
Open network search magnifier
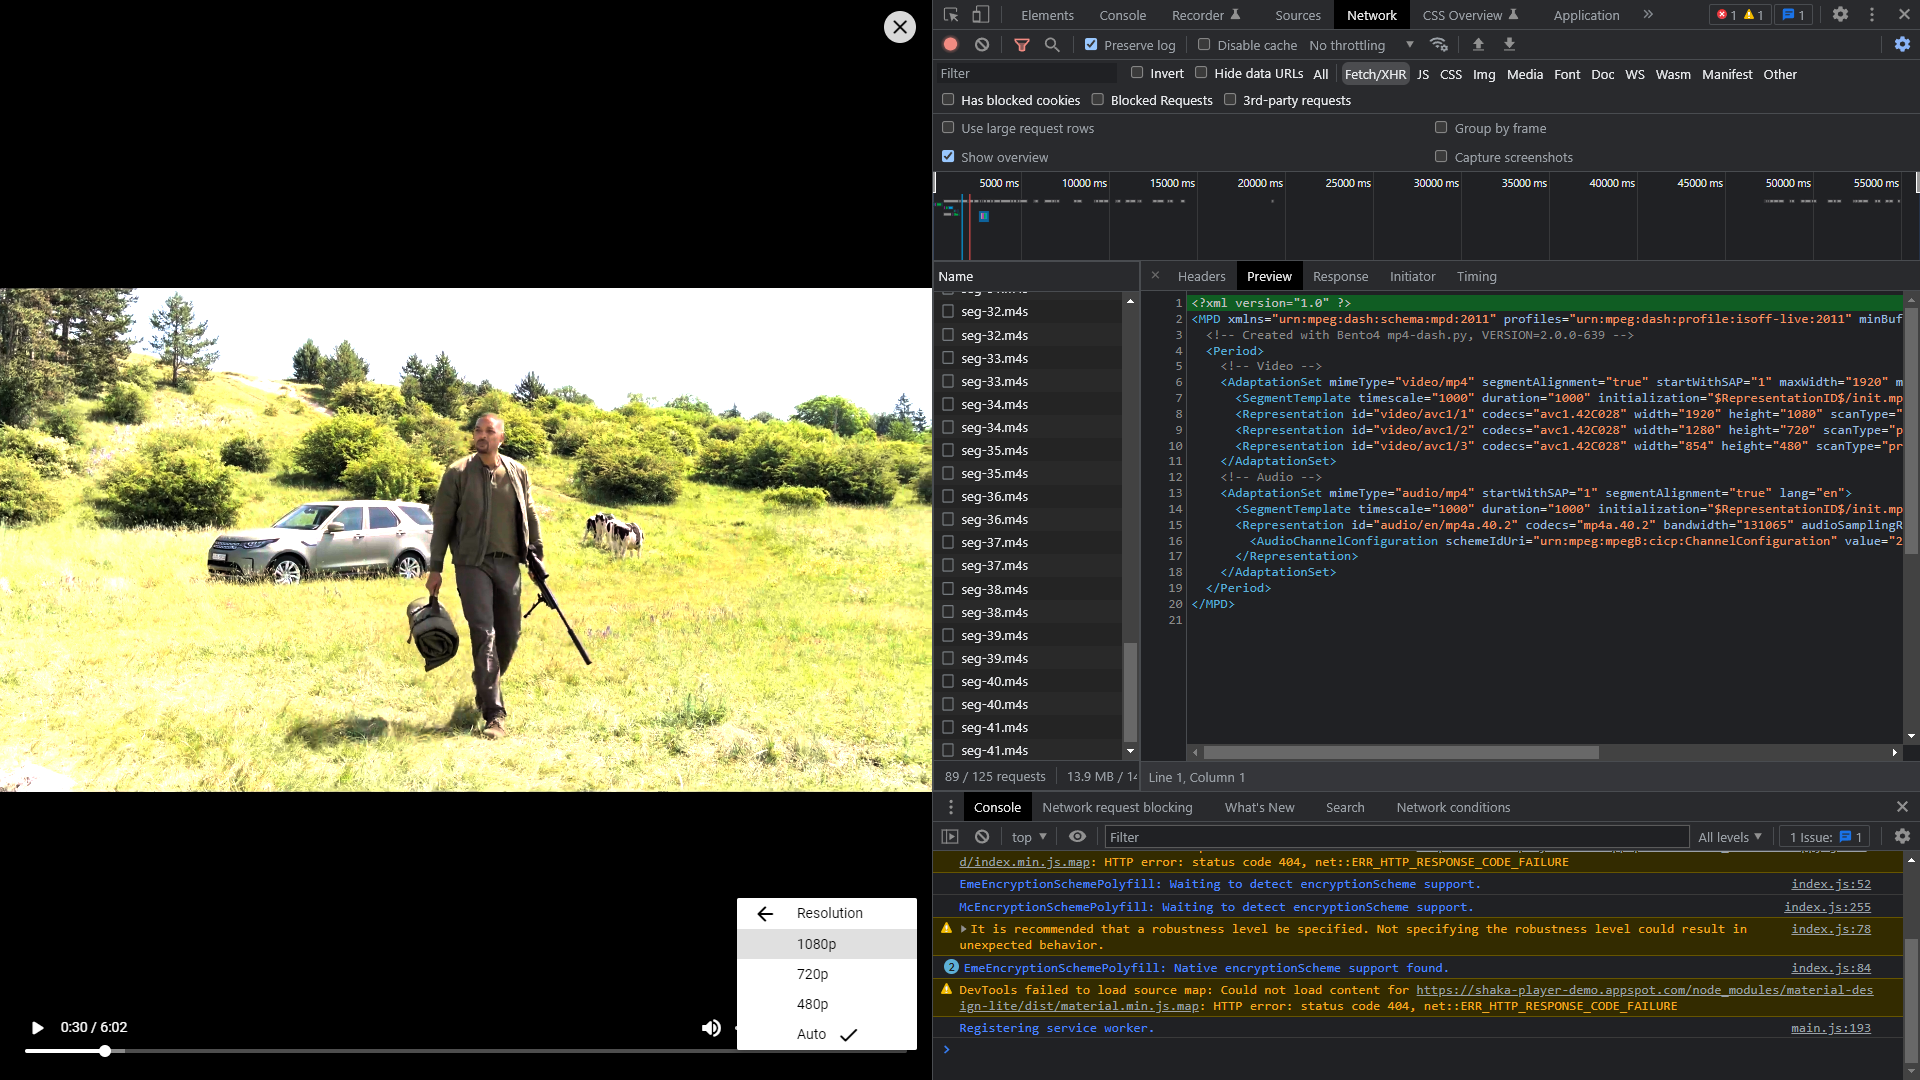click(x=1052, y=45)
